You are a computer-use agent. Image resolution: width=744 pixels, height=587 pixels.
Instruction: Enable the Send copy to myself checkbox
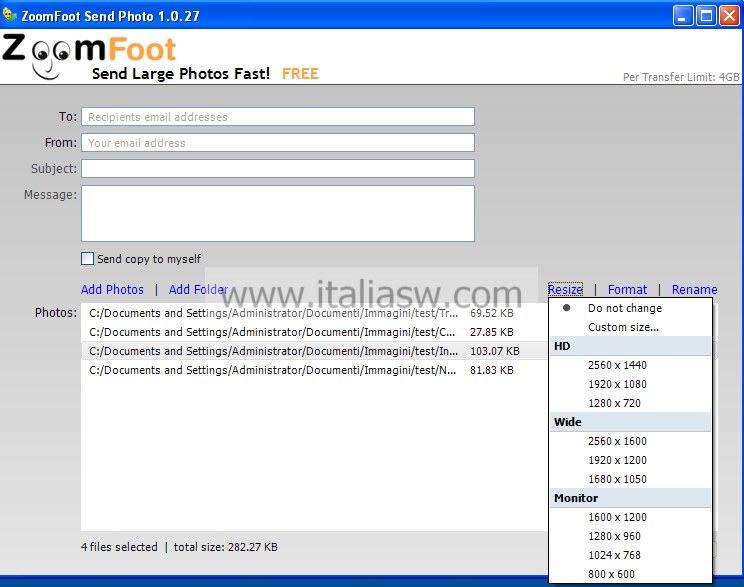point(87,259)
